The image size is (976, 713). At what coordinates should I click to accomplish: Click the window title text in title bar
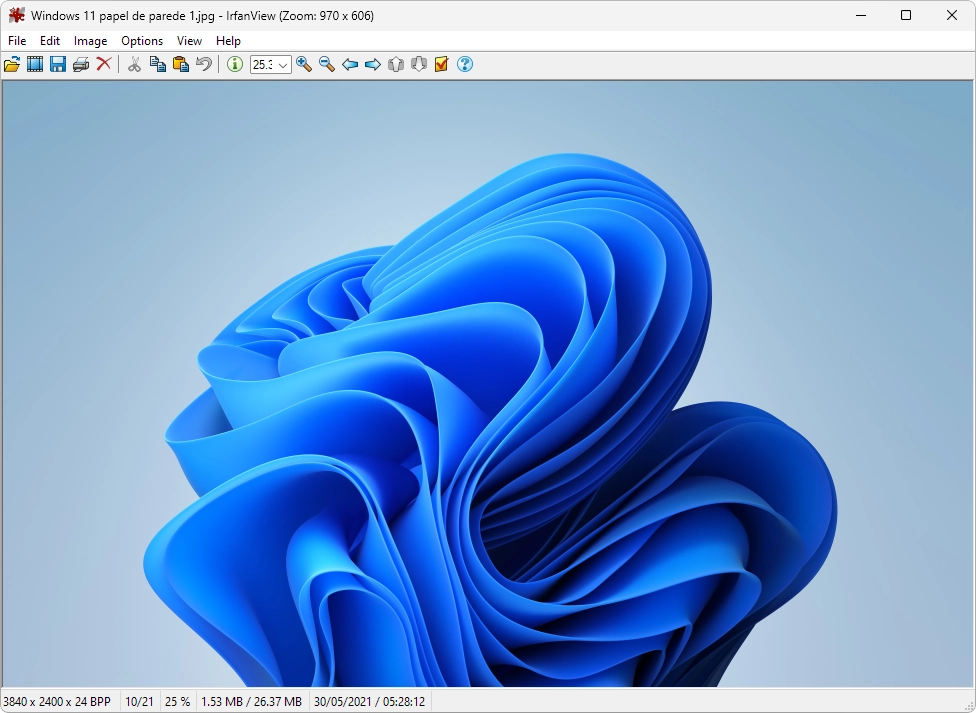click(202, 16)
